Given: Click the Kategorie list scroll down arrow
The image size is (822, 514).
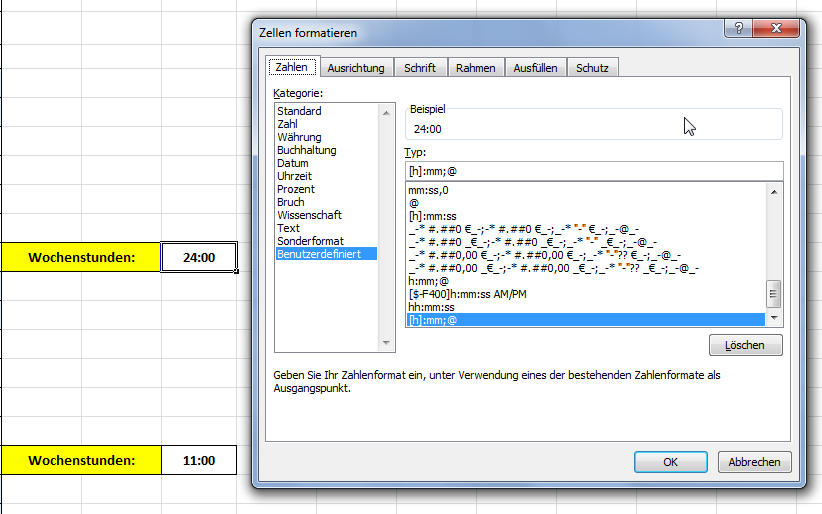Looking at the screenshot, I should tap(386, 343).
